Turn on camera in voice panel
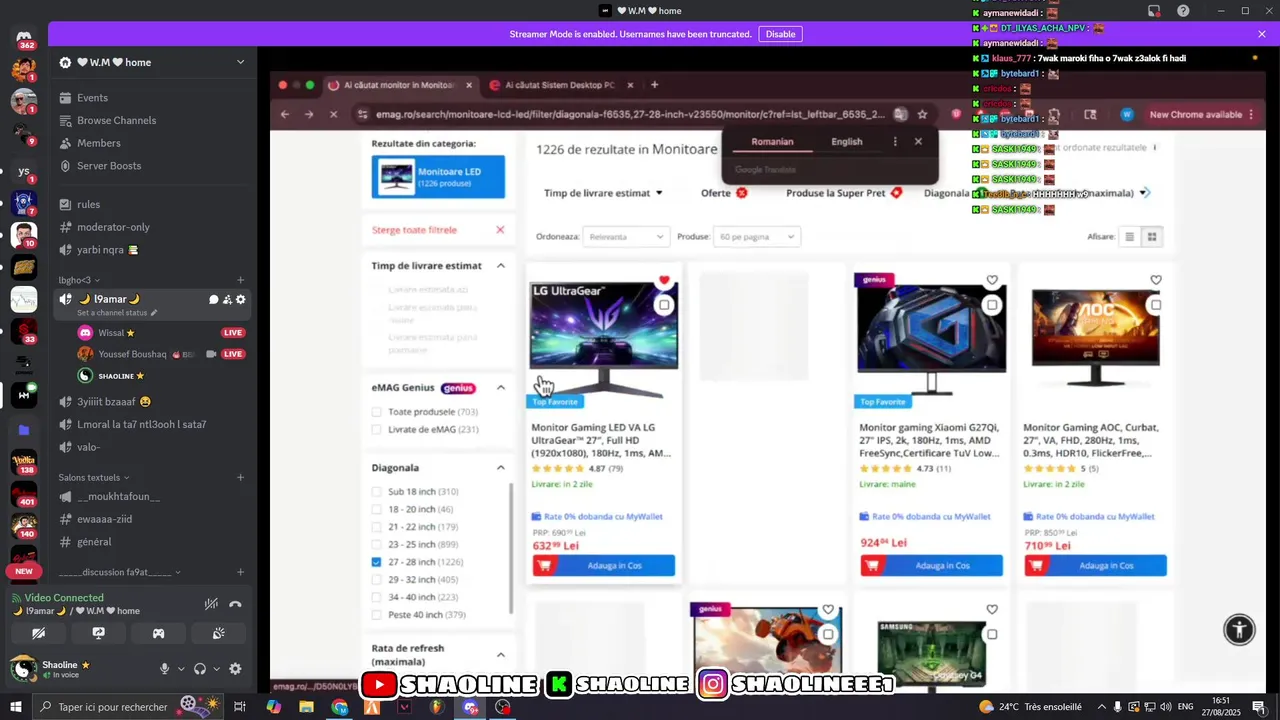Image resolution: width=1280 pixels, height=720 pixels. tap(38, 633)
